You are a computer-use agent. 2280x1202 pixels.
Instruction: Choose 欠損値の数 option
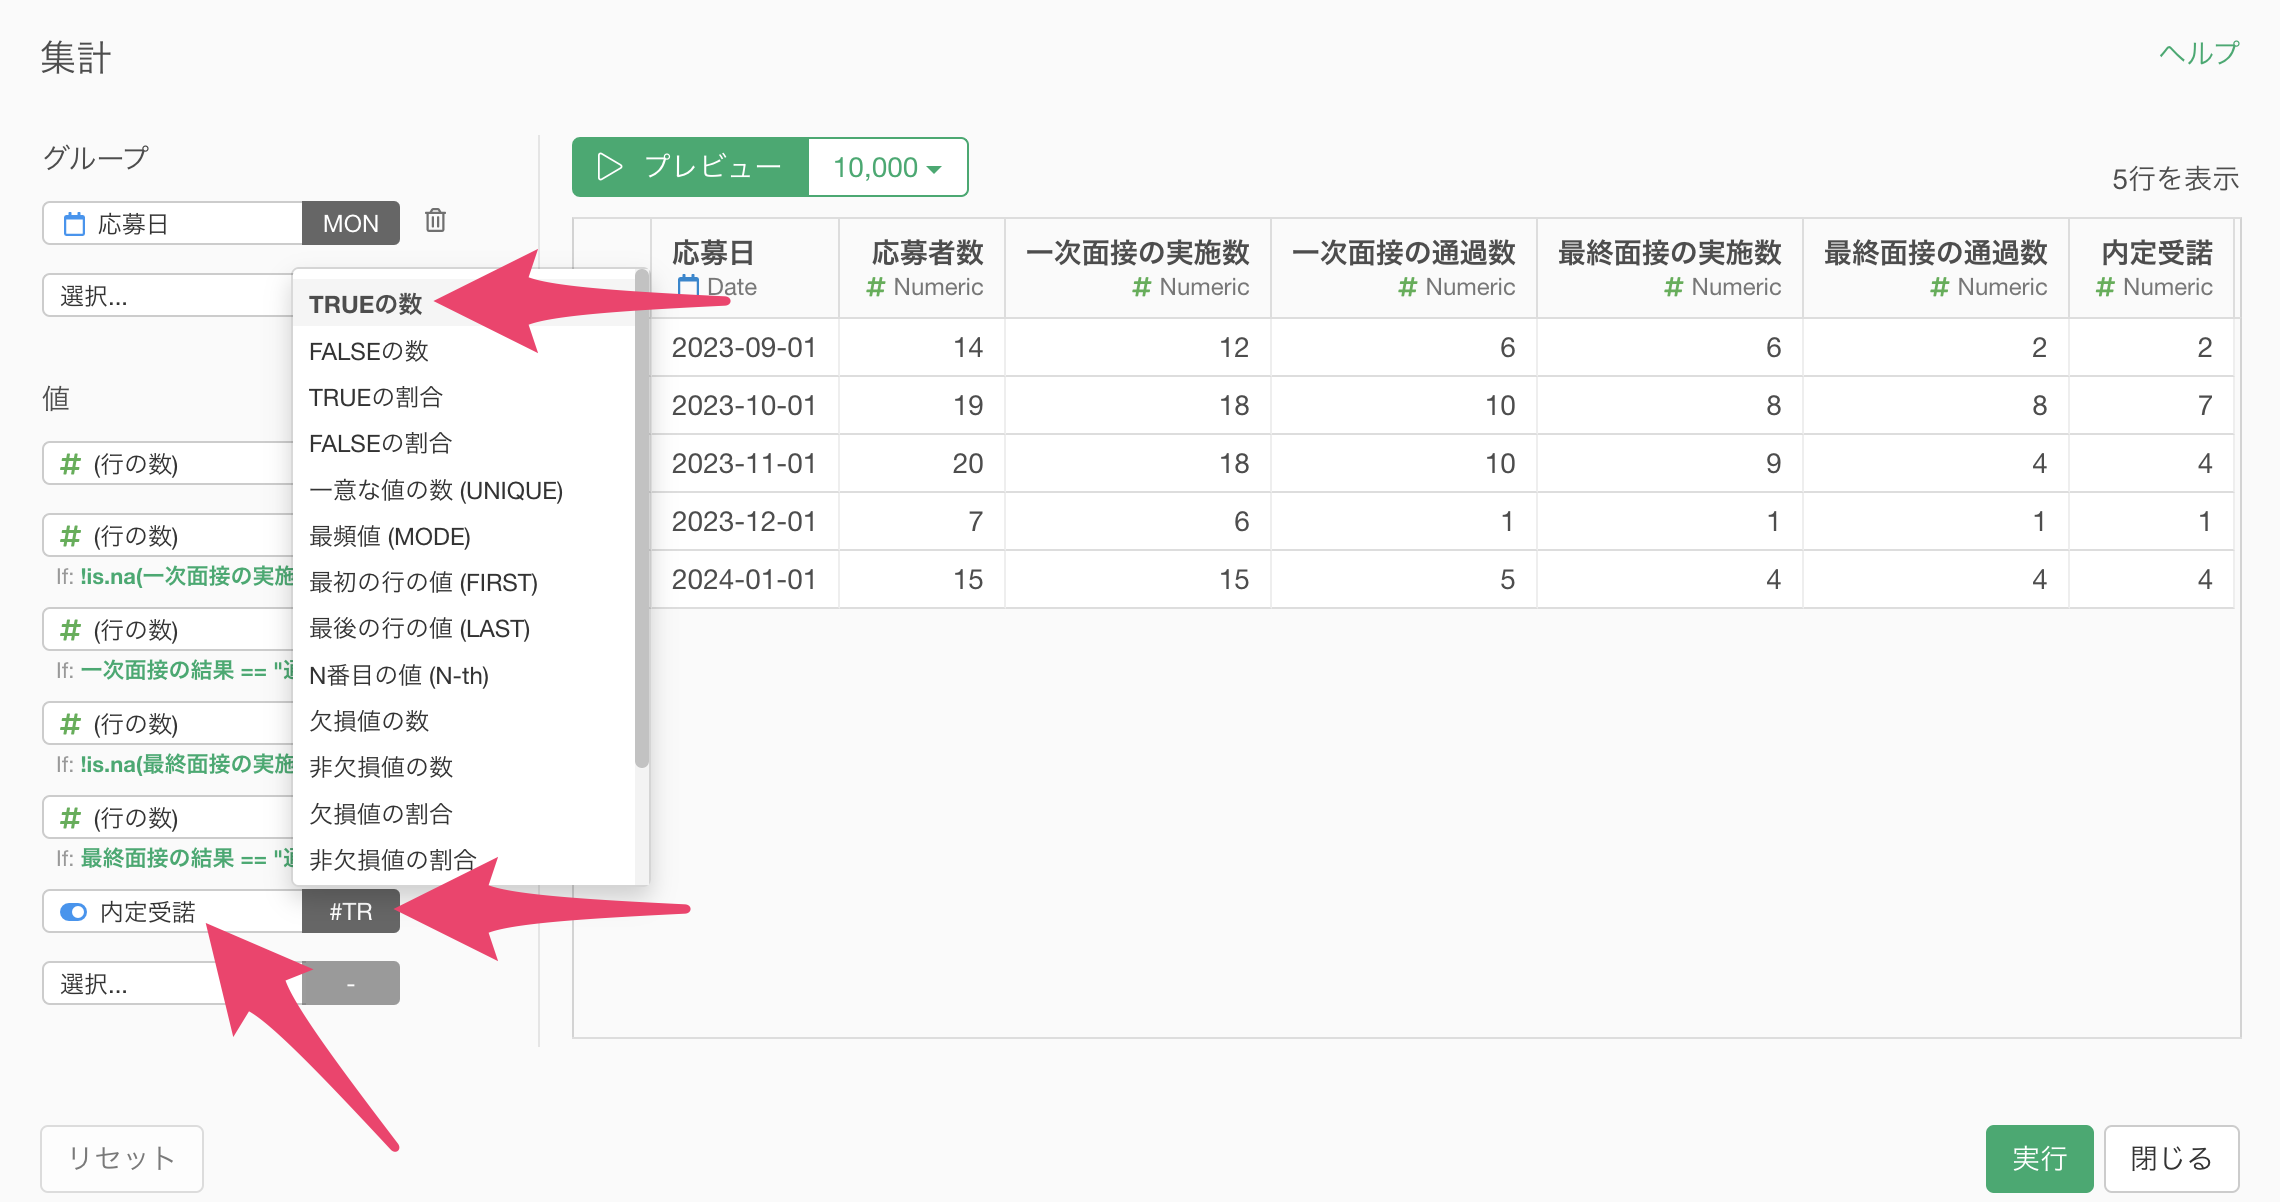465,721
